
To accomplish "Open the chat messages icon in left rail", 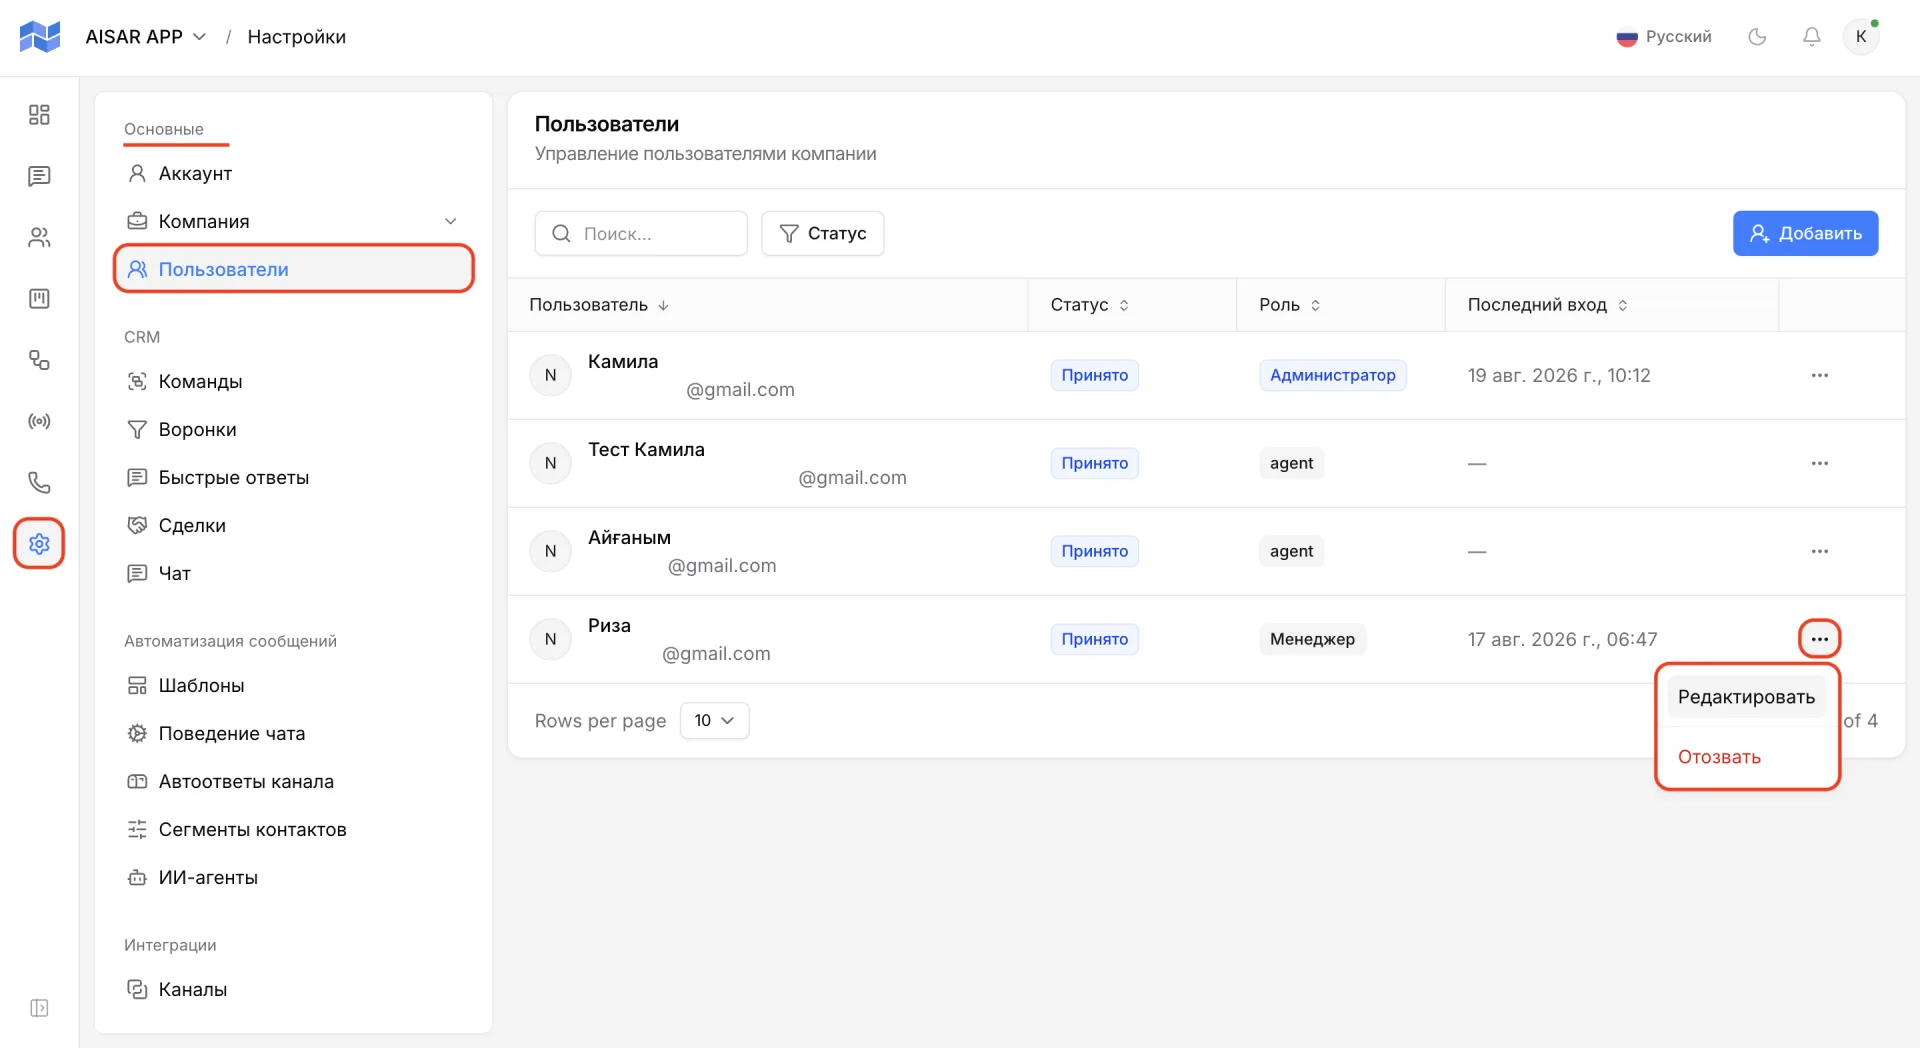I will (x=39, y=176).
